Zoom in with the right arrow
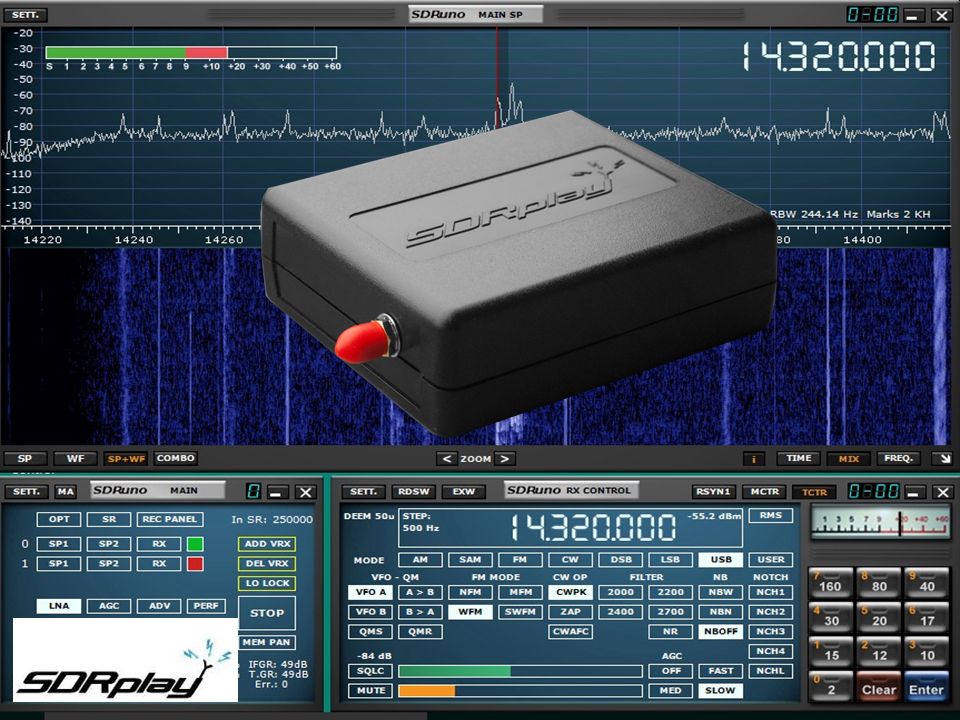The width and height of the screenshot is (960, 720). click(x=504, y=459)
